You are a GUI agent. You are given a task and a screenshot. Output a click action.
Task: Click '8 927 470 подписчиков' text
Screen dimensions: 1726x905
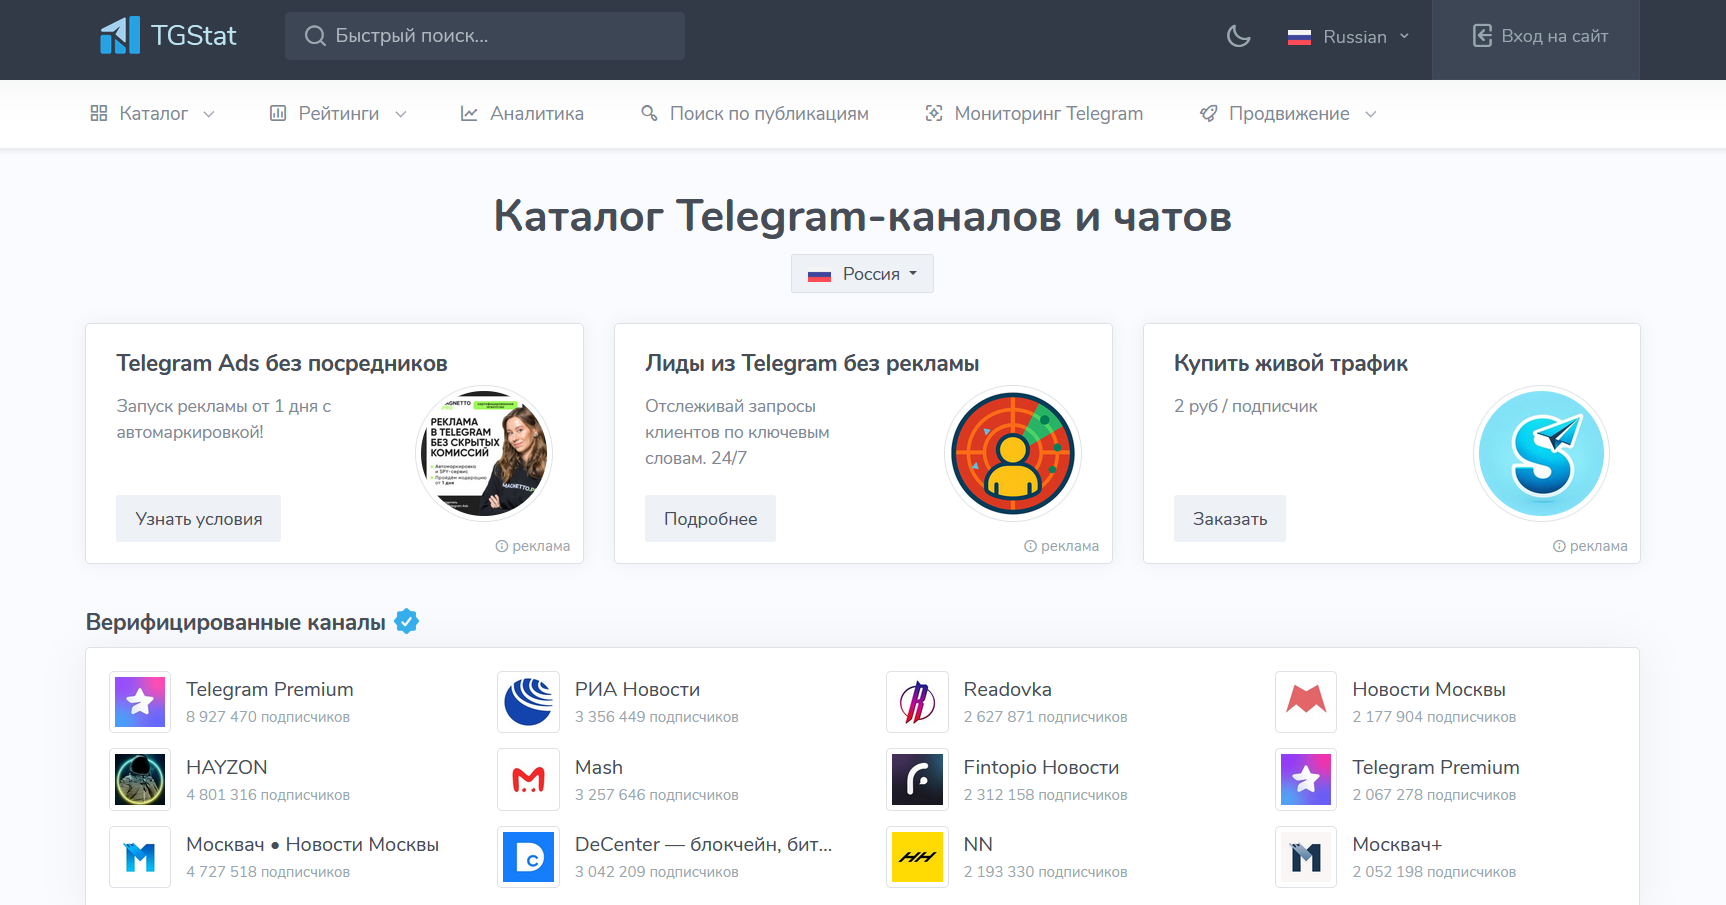(x=268, y=717)
